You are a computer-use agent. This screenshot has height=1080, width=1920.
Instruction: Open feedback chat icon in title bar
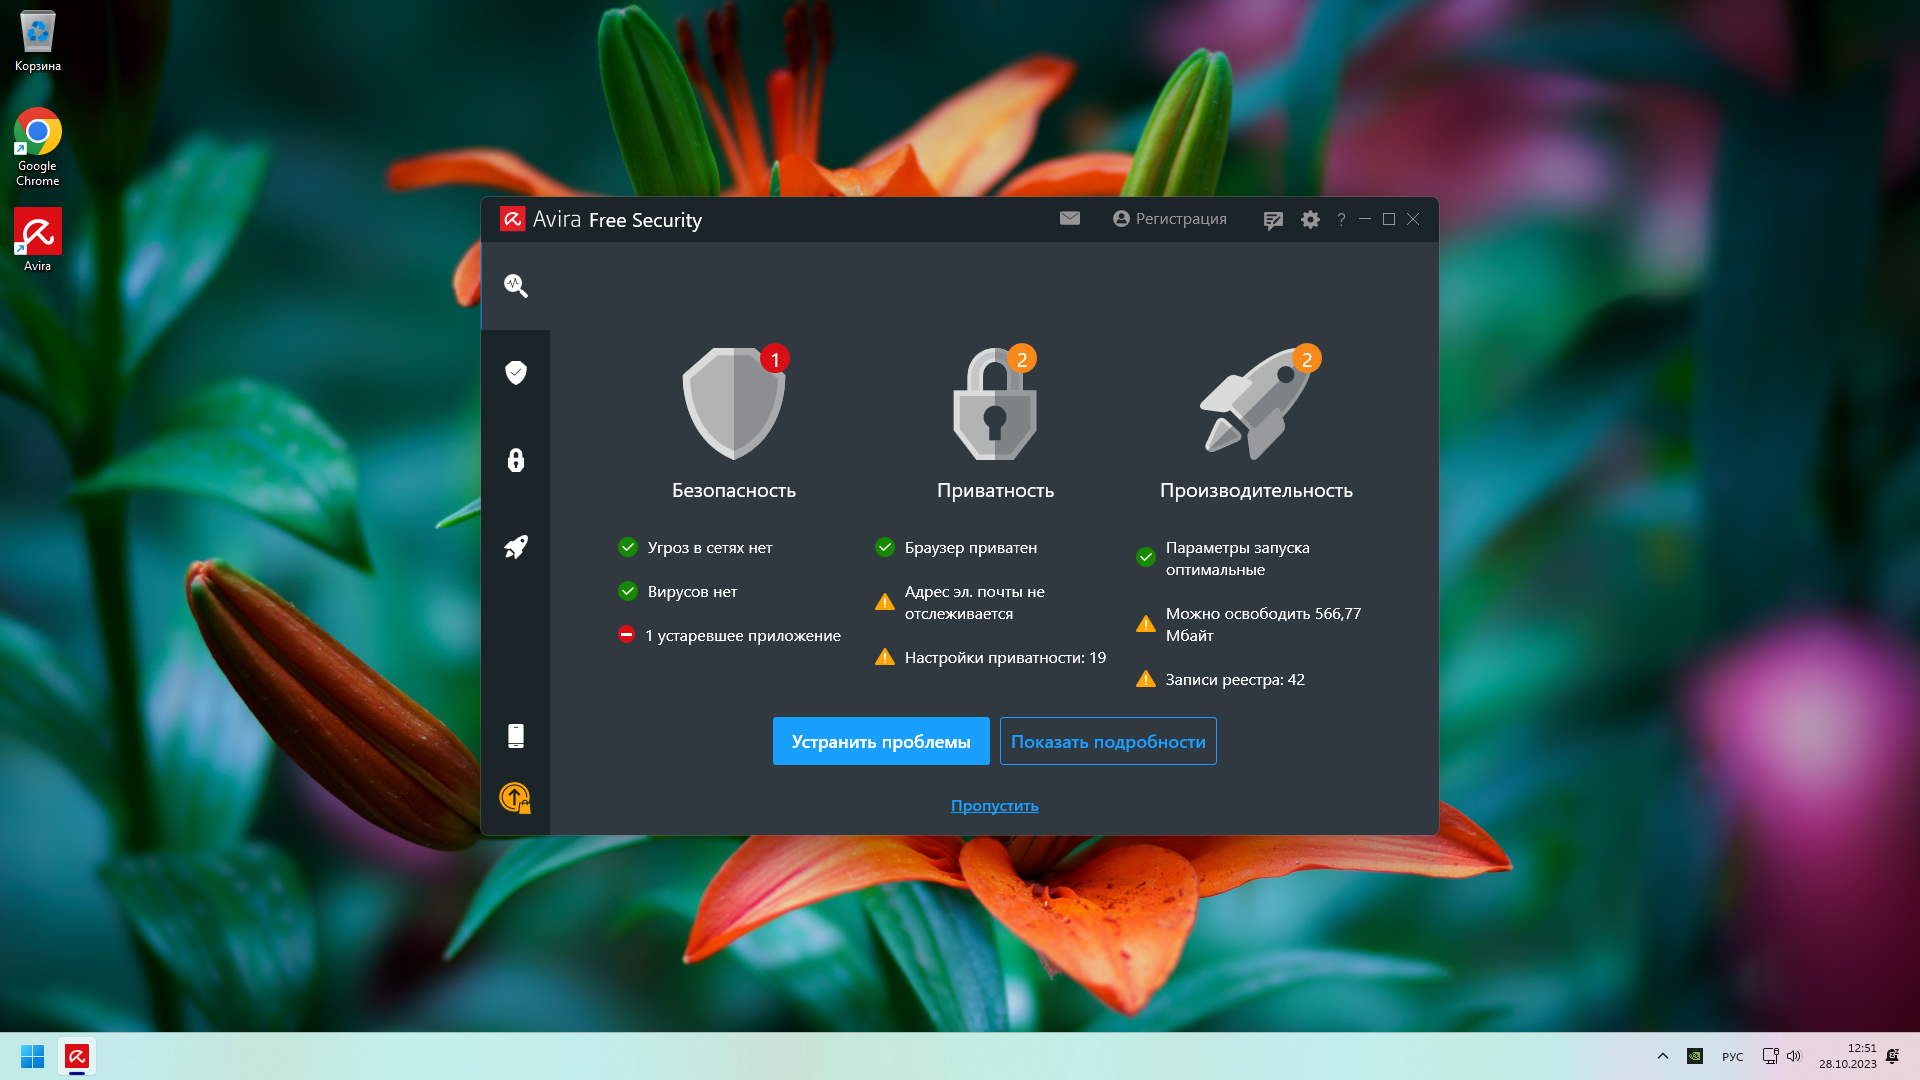coord(1272,220)
